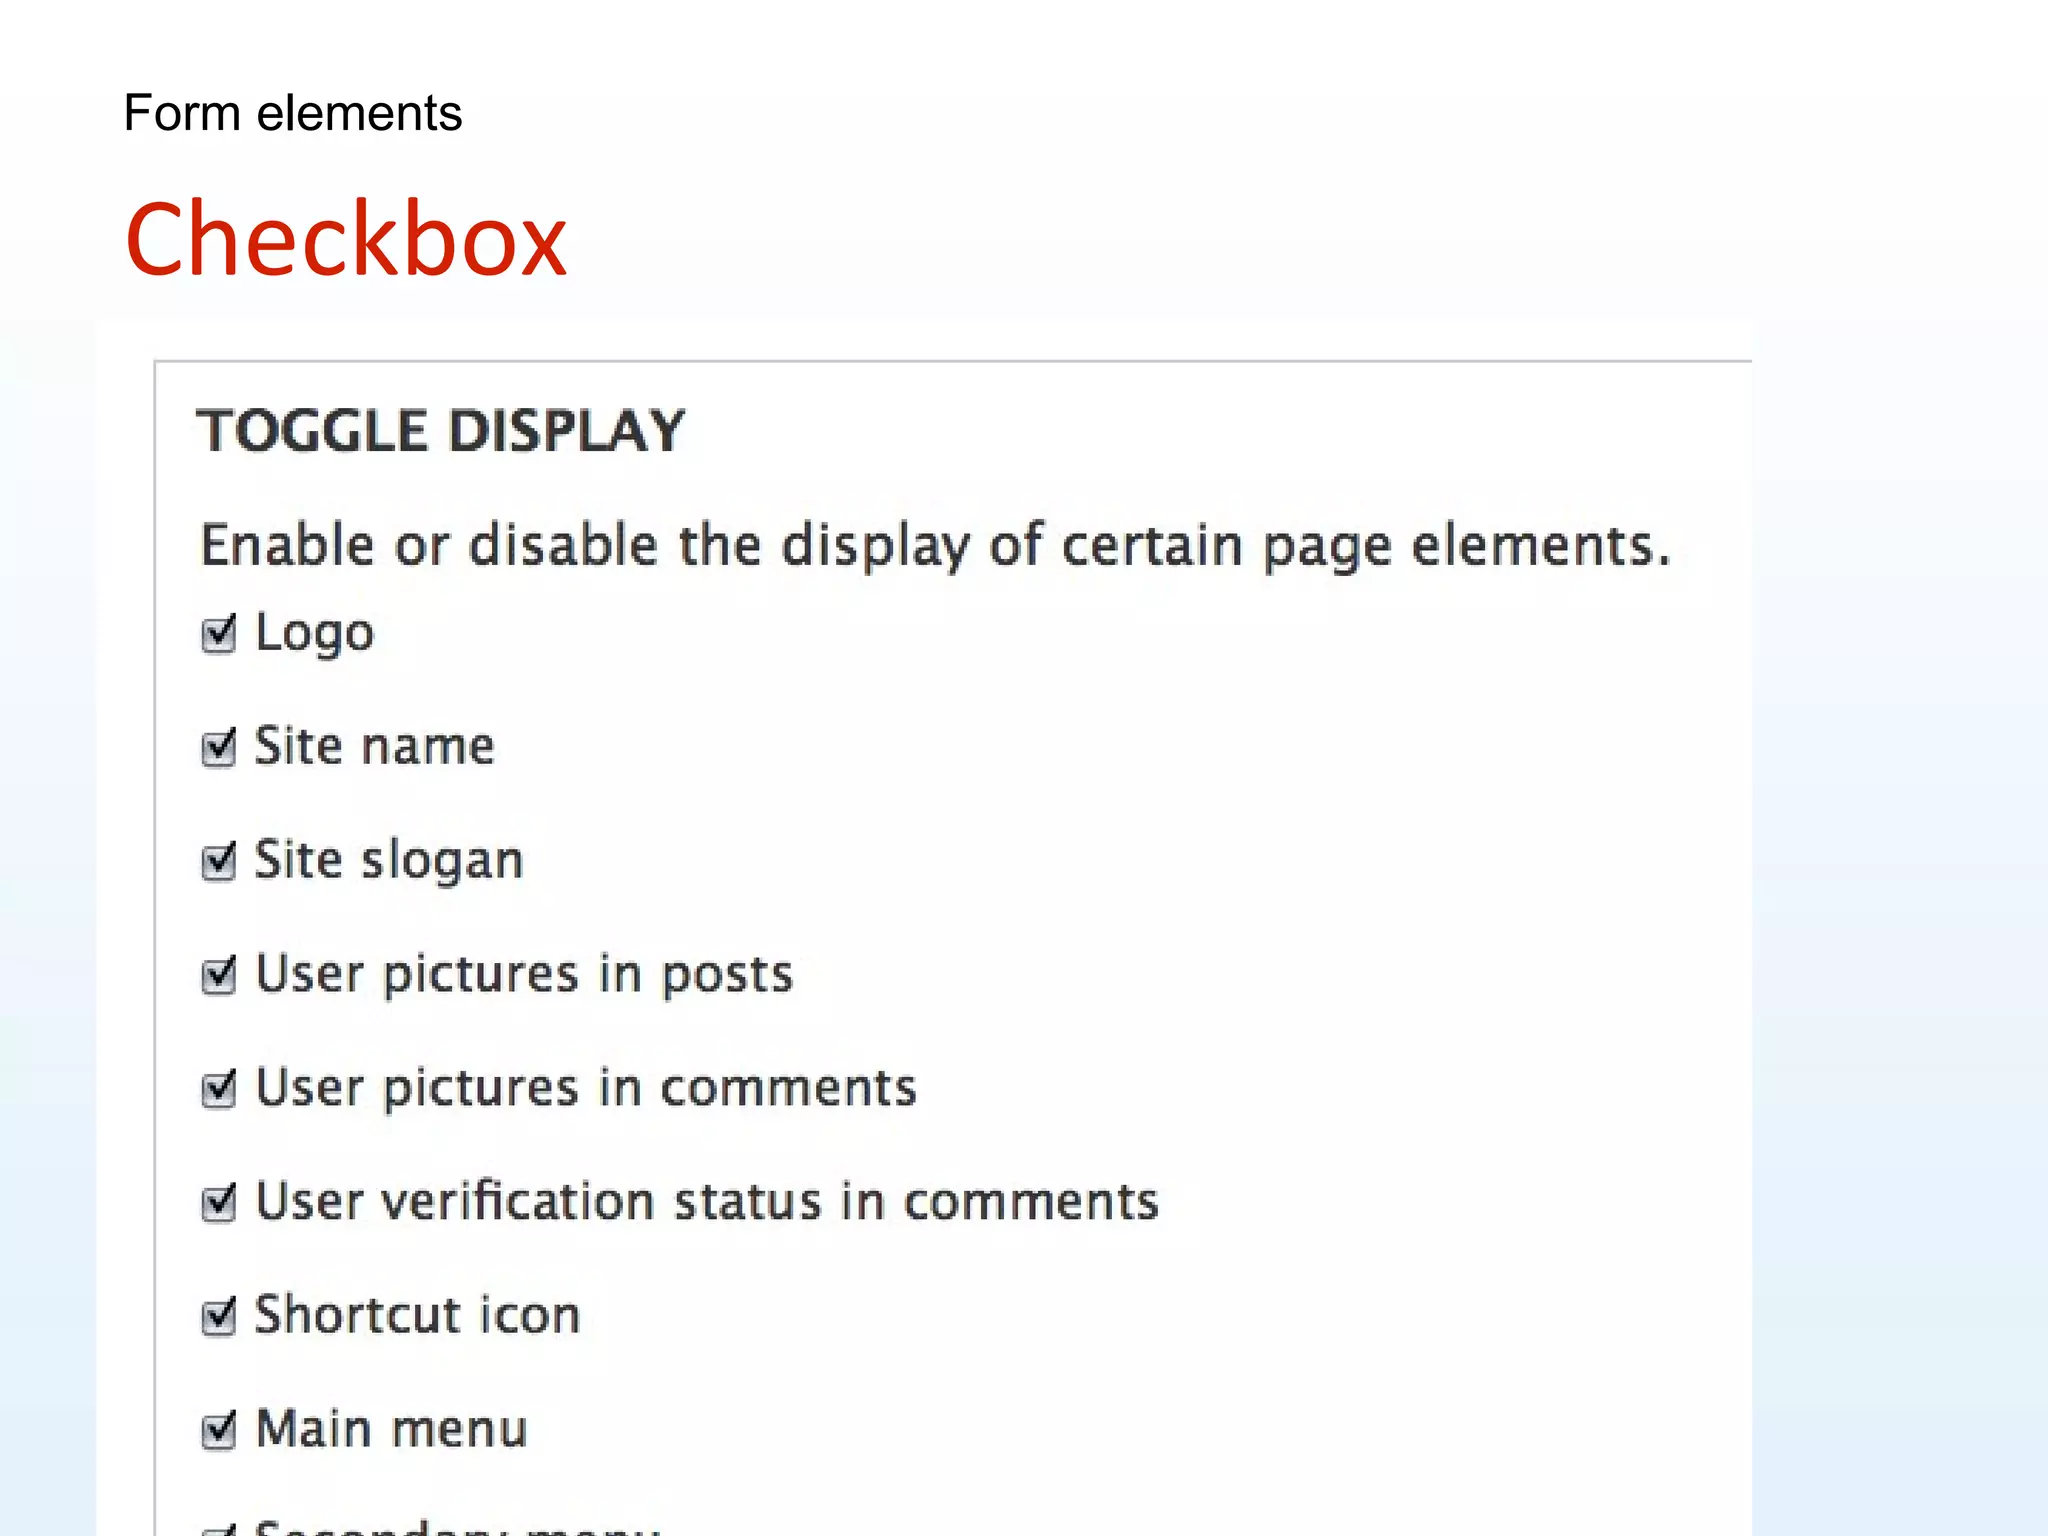Click User verification status in comments label
The height and width of the screenshot is (1536, 2048).
point(707,1201)
